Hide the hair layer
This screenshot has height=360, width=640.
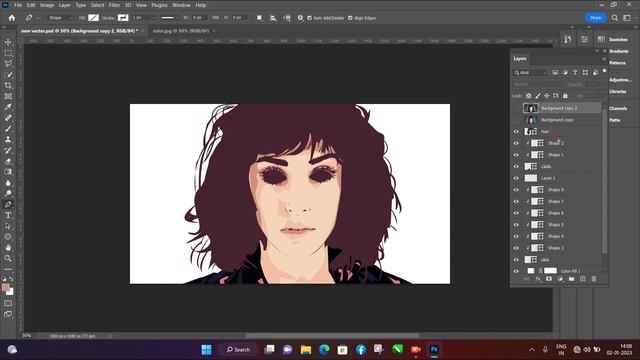coord(516,131)
